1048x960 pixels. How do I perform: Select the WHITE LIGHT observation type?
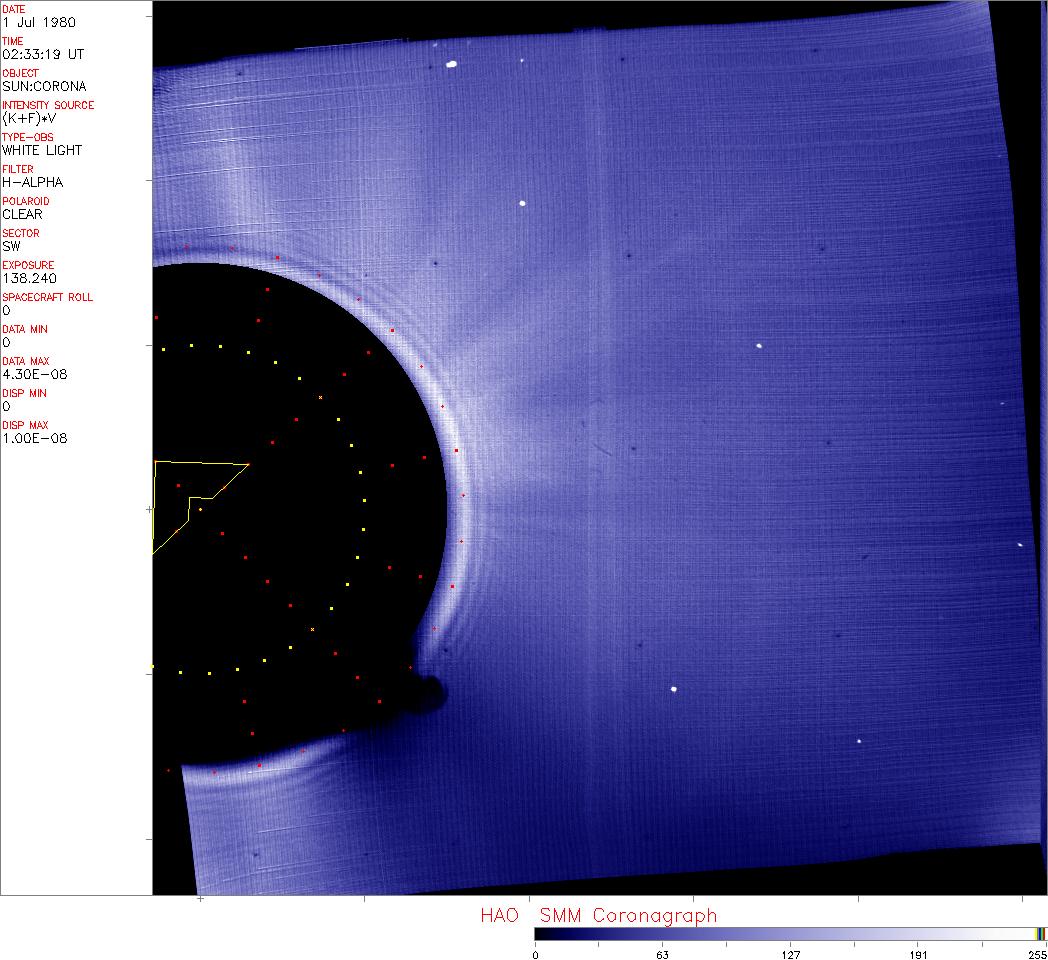click(42, 150)
